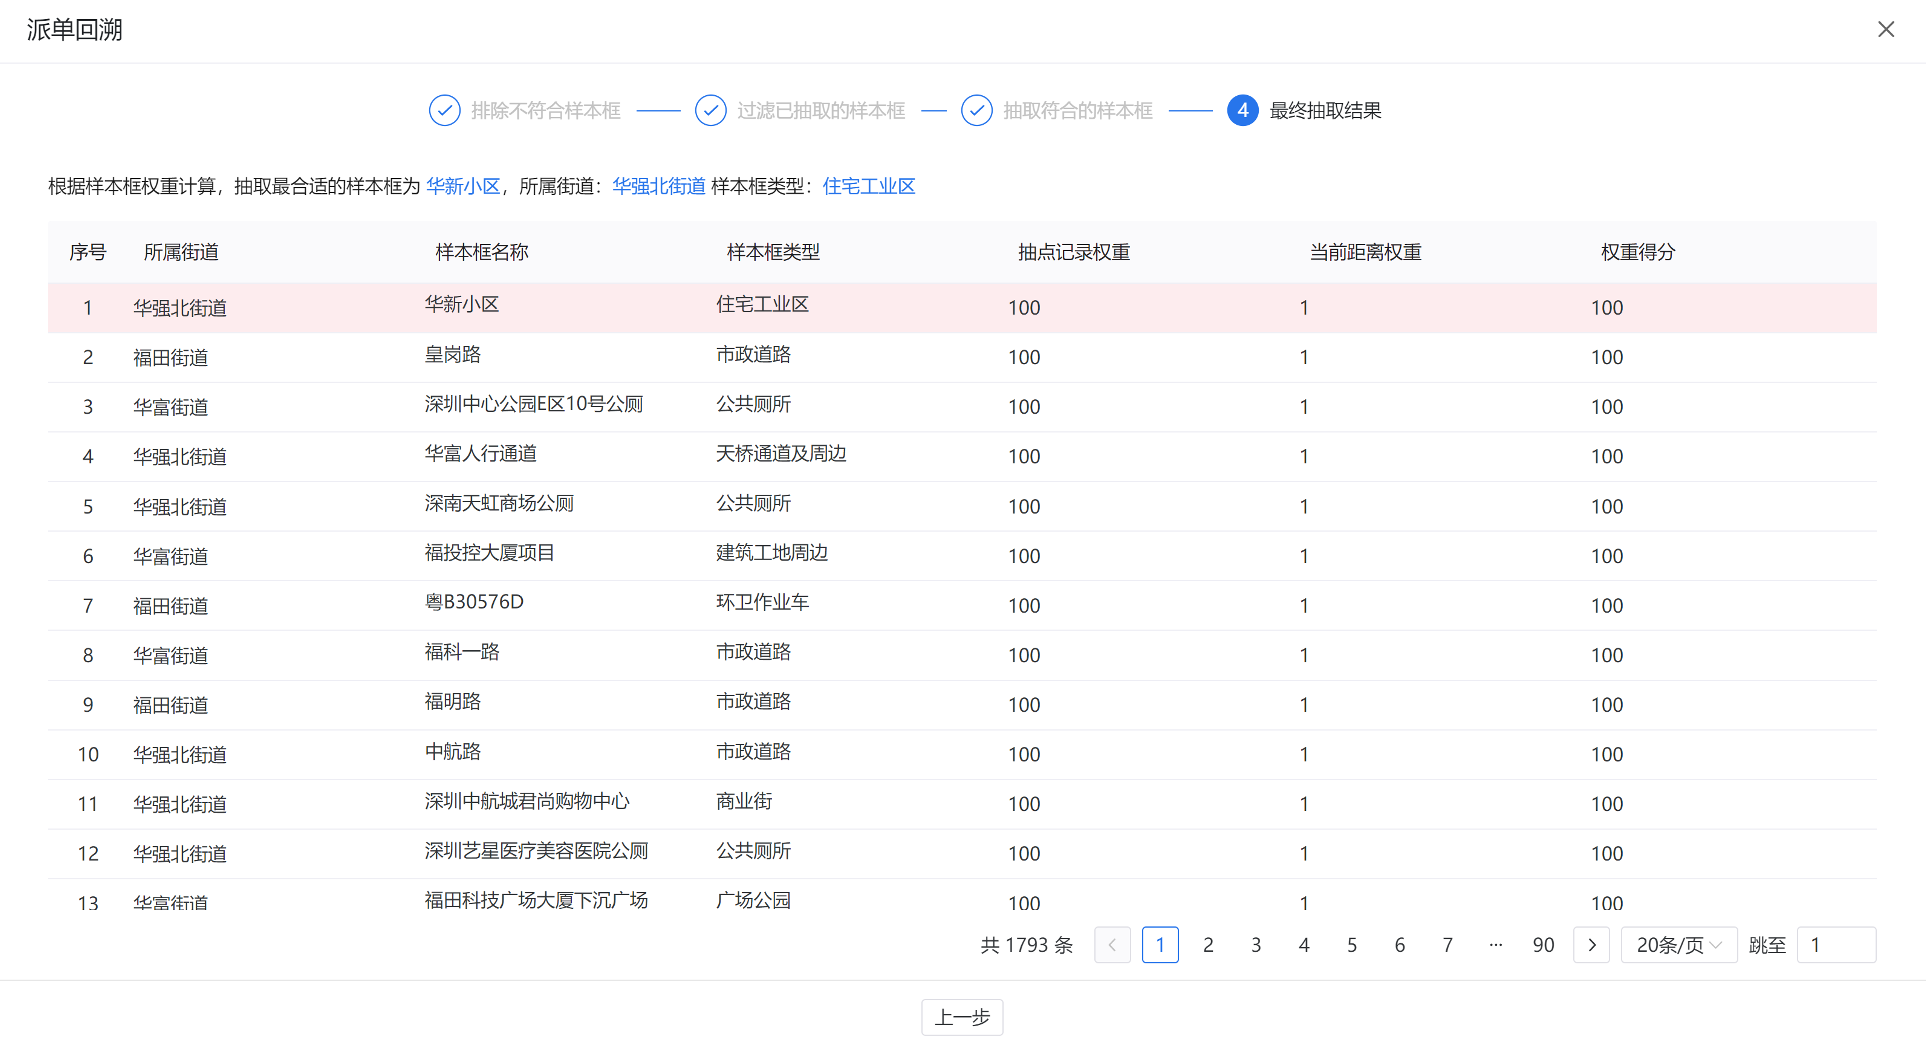
Task: Jump to page 2 in pagination
Action: pos(1208,945)
